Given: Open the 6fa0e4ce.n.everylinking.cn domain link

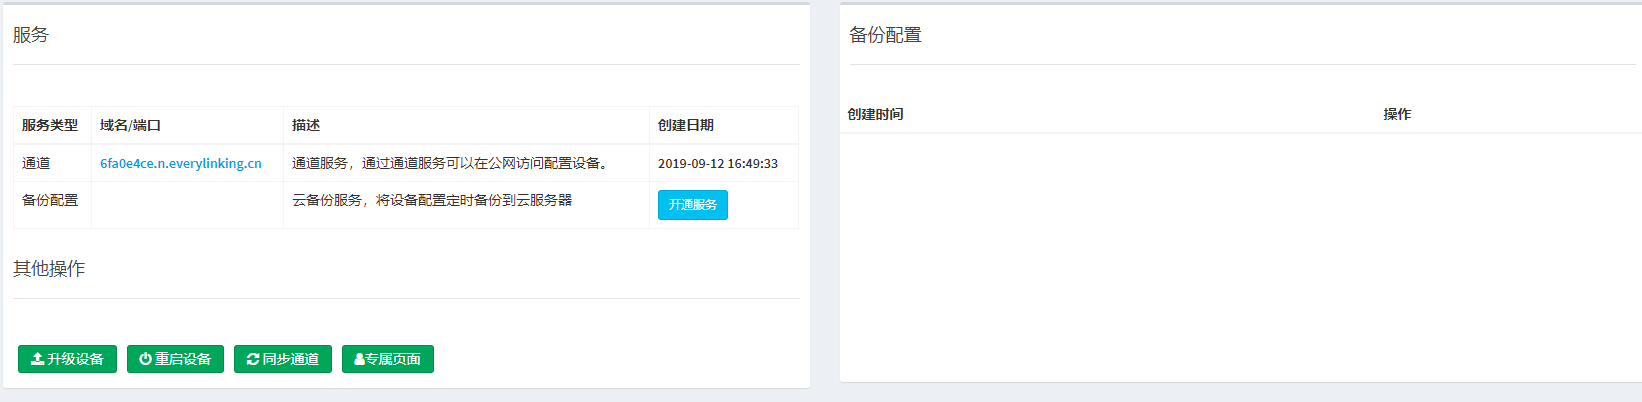Looking at the screenshot, I should [x=180, y=163].
